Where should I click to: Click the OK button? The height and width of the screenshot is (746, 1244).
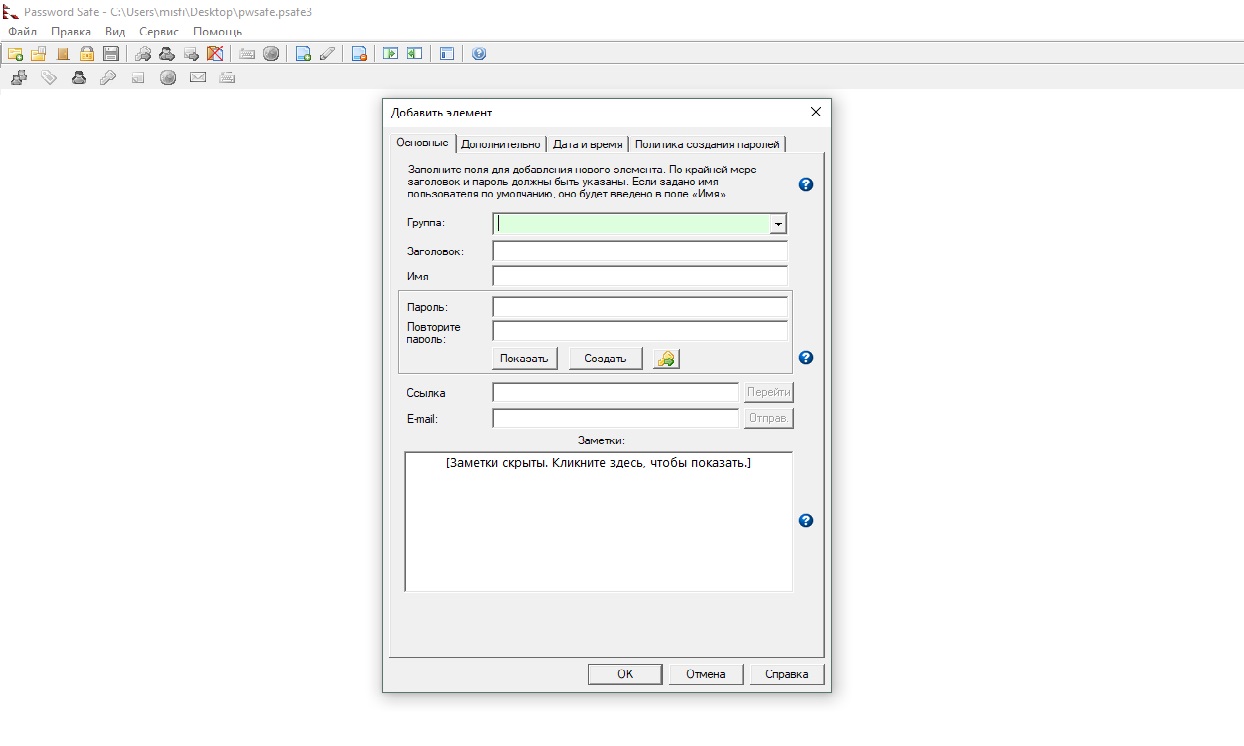coord(625,674)
